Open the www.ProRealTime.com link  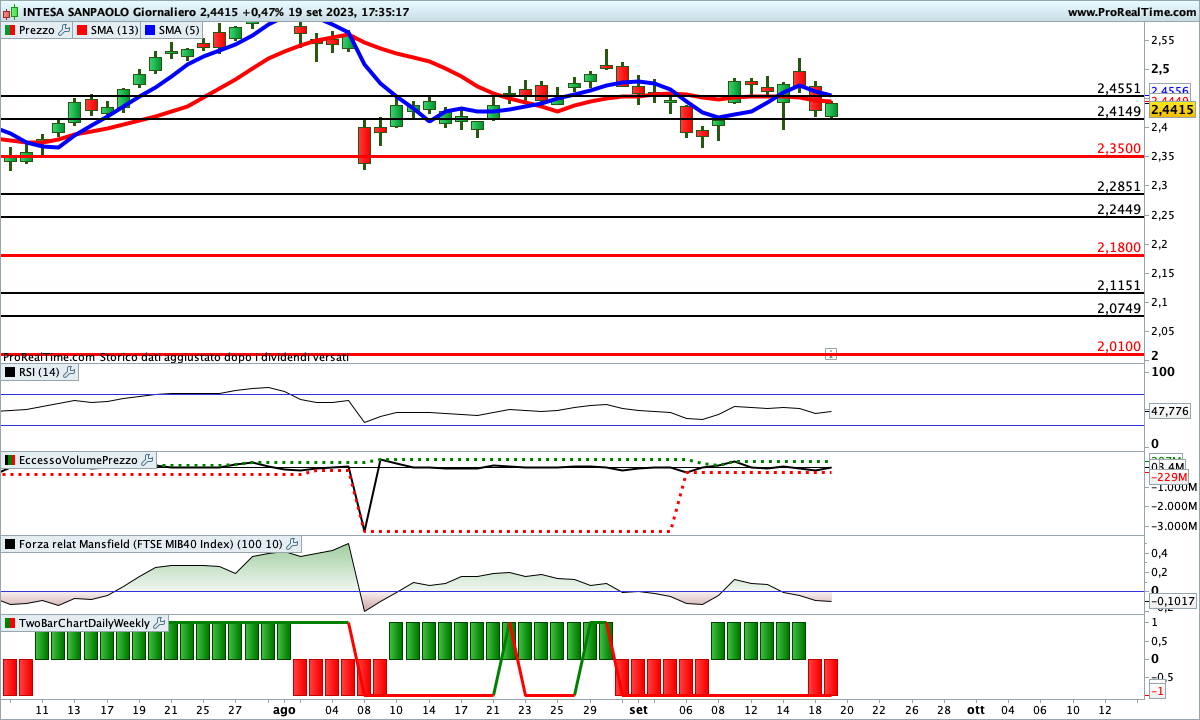click(x=1131, y=12)
